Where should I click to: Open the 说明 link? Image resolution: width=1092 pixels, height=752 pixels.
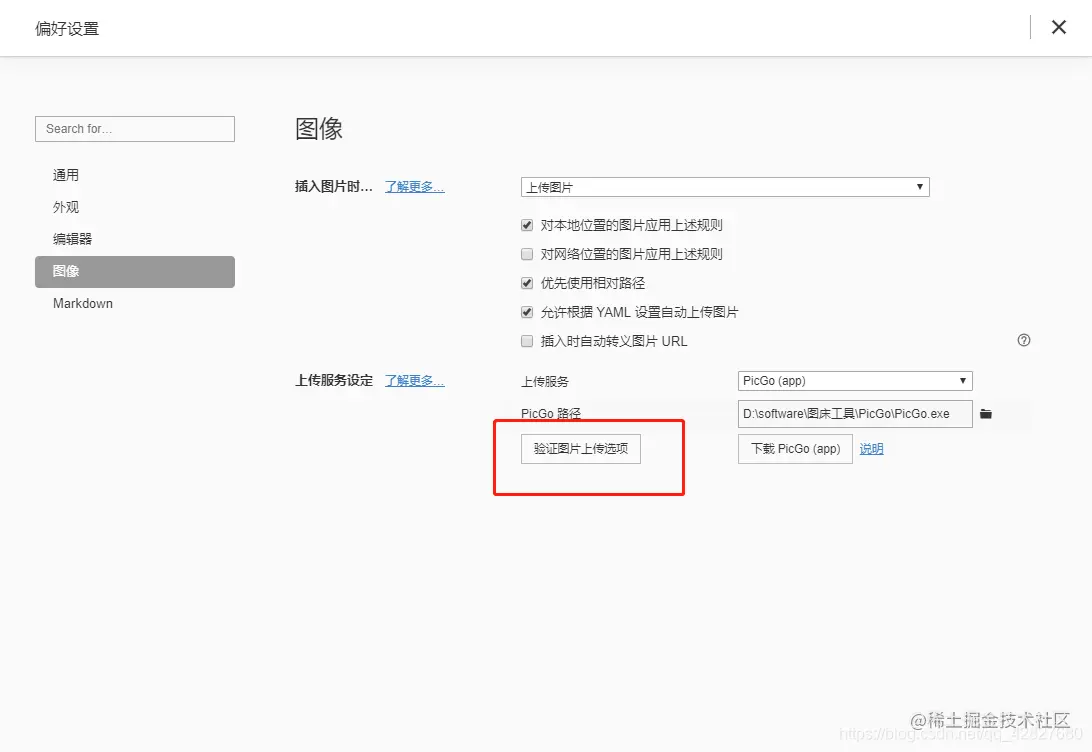pos(871,449)
